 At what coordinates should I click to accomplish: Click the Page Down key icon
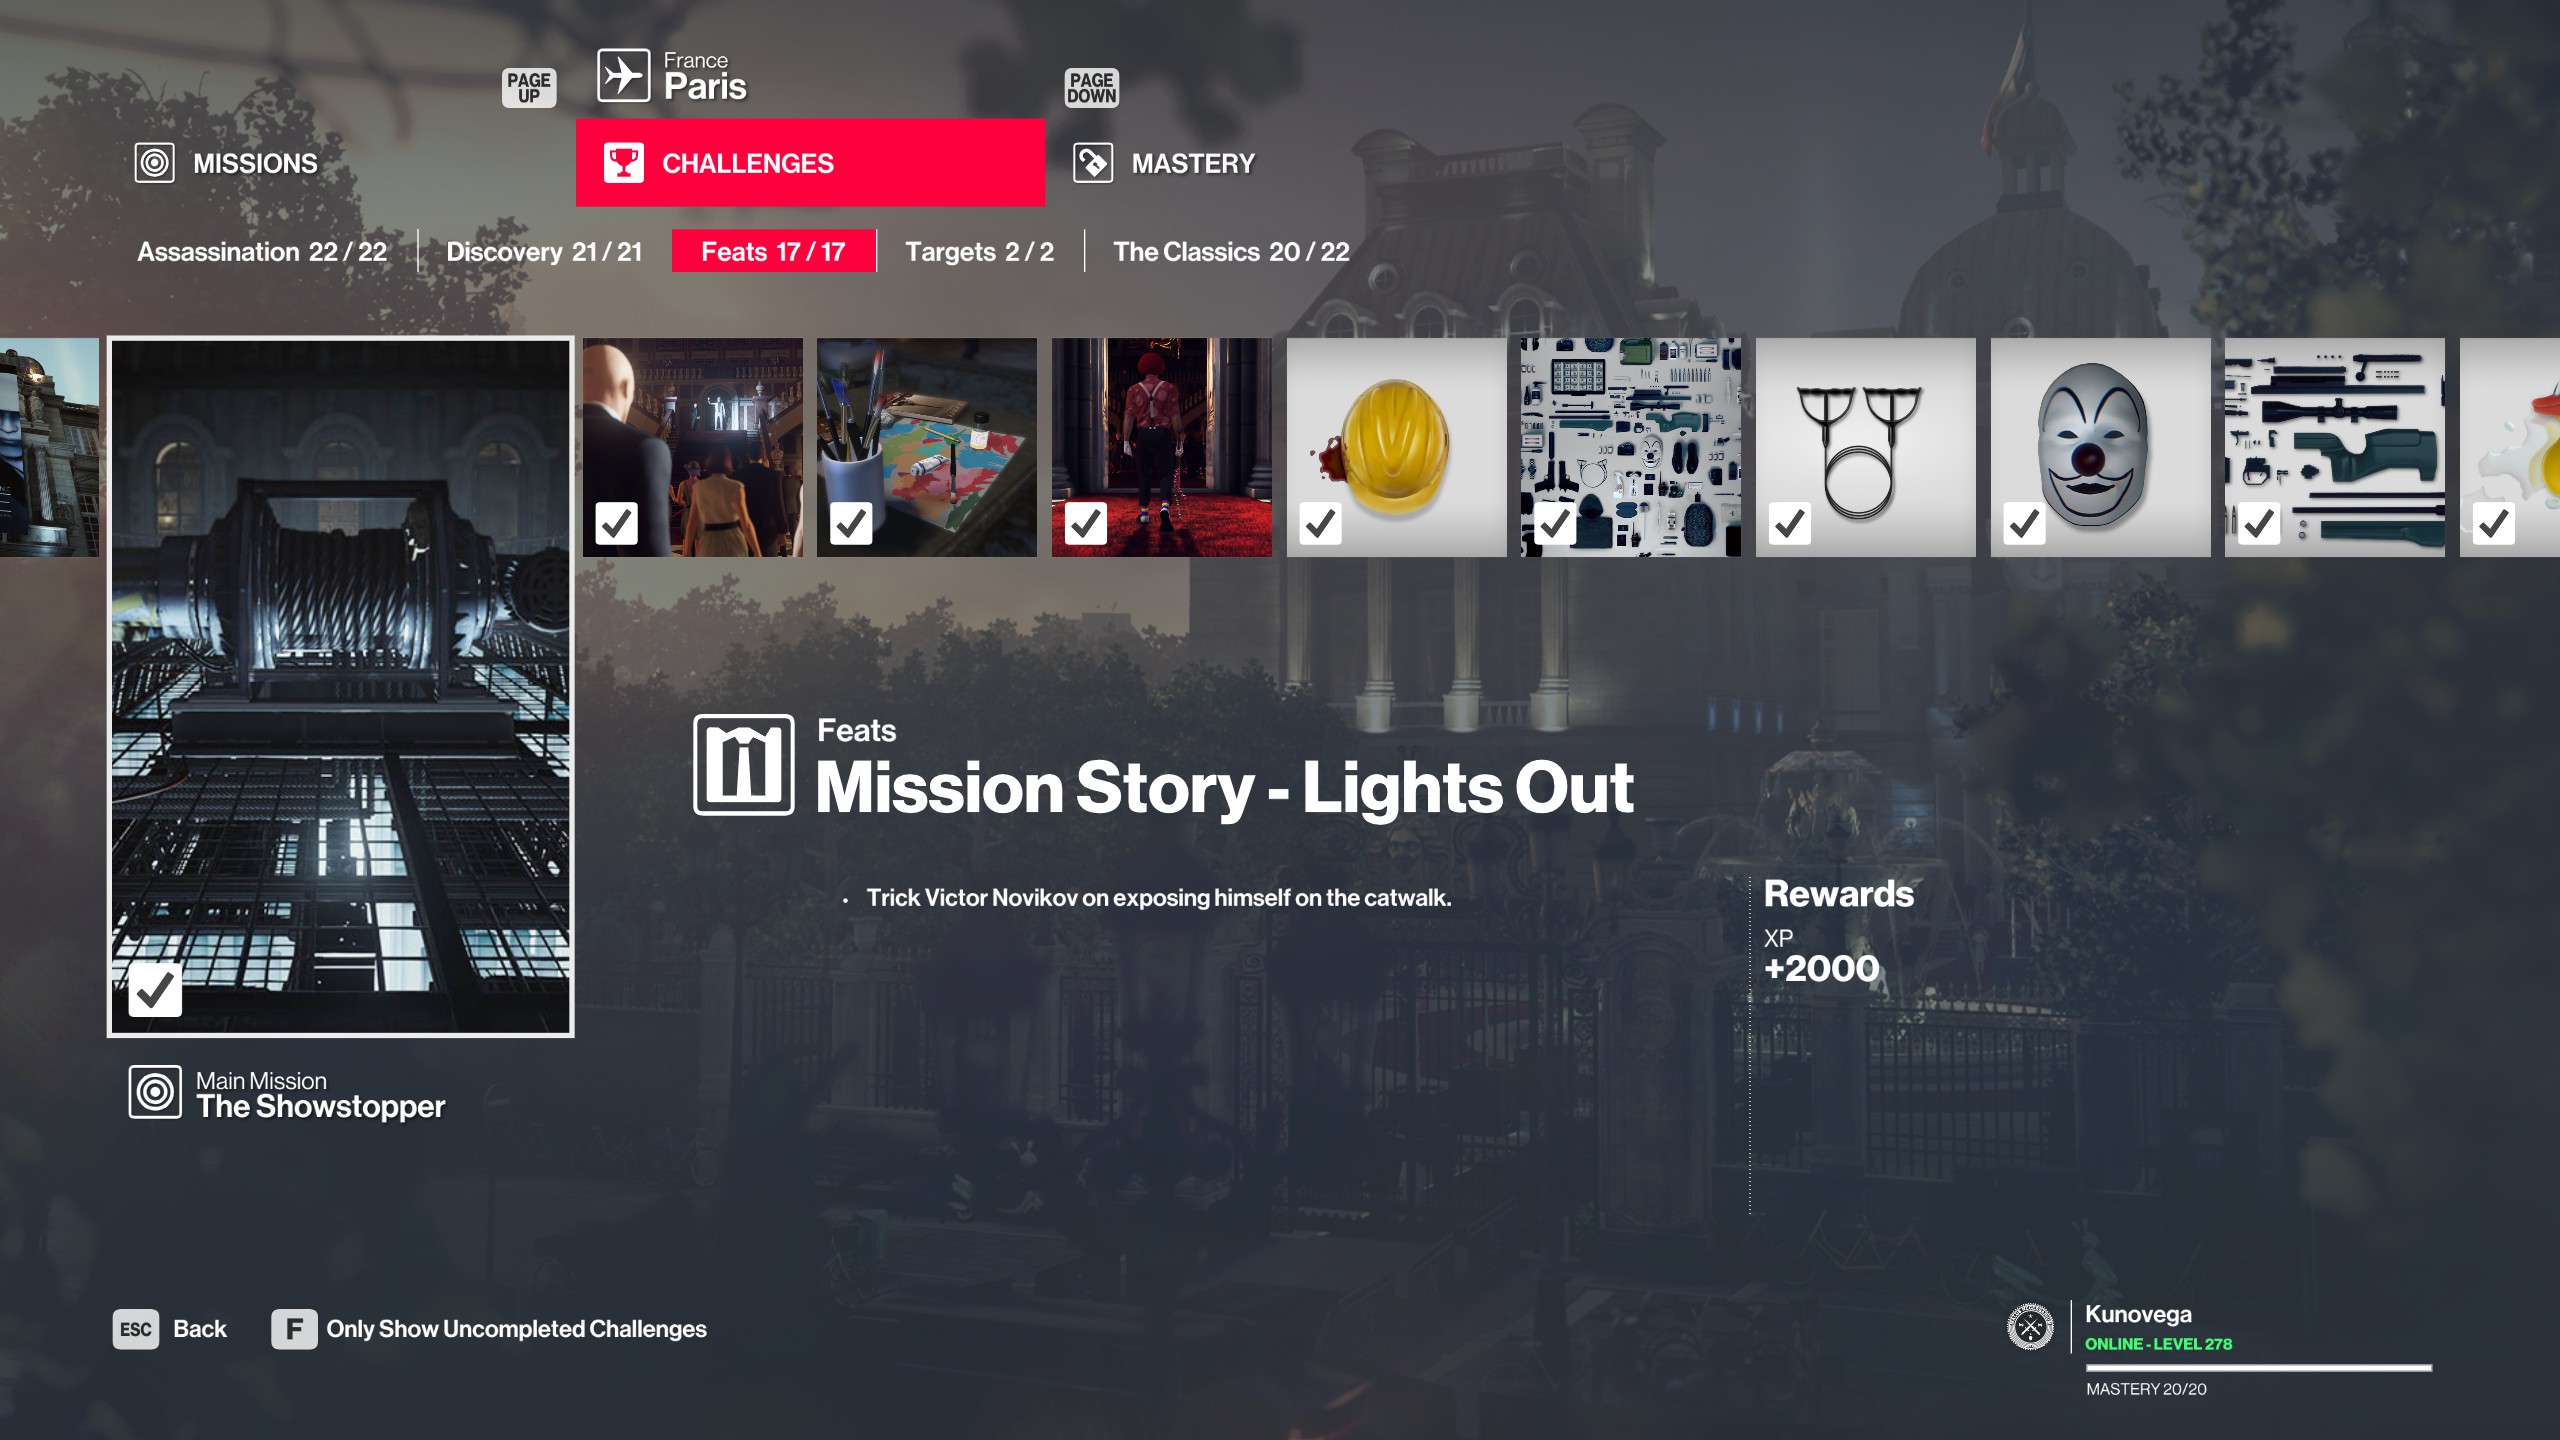click(x=1091, y=88)
